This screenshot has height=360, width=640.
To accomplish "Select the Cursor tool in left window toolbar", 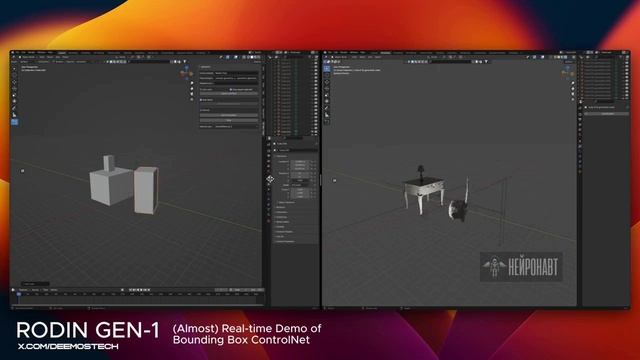I will [x=14, y=75].
